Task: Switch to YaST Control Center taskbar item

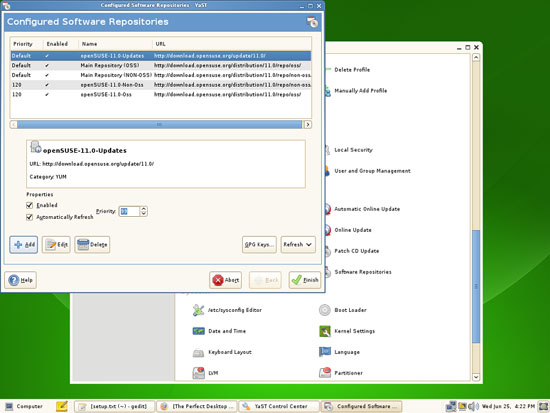Action: click(279, 406)
